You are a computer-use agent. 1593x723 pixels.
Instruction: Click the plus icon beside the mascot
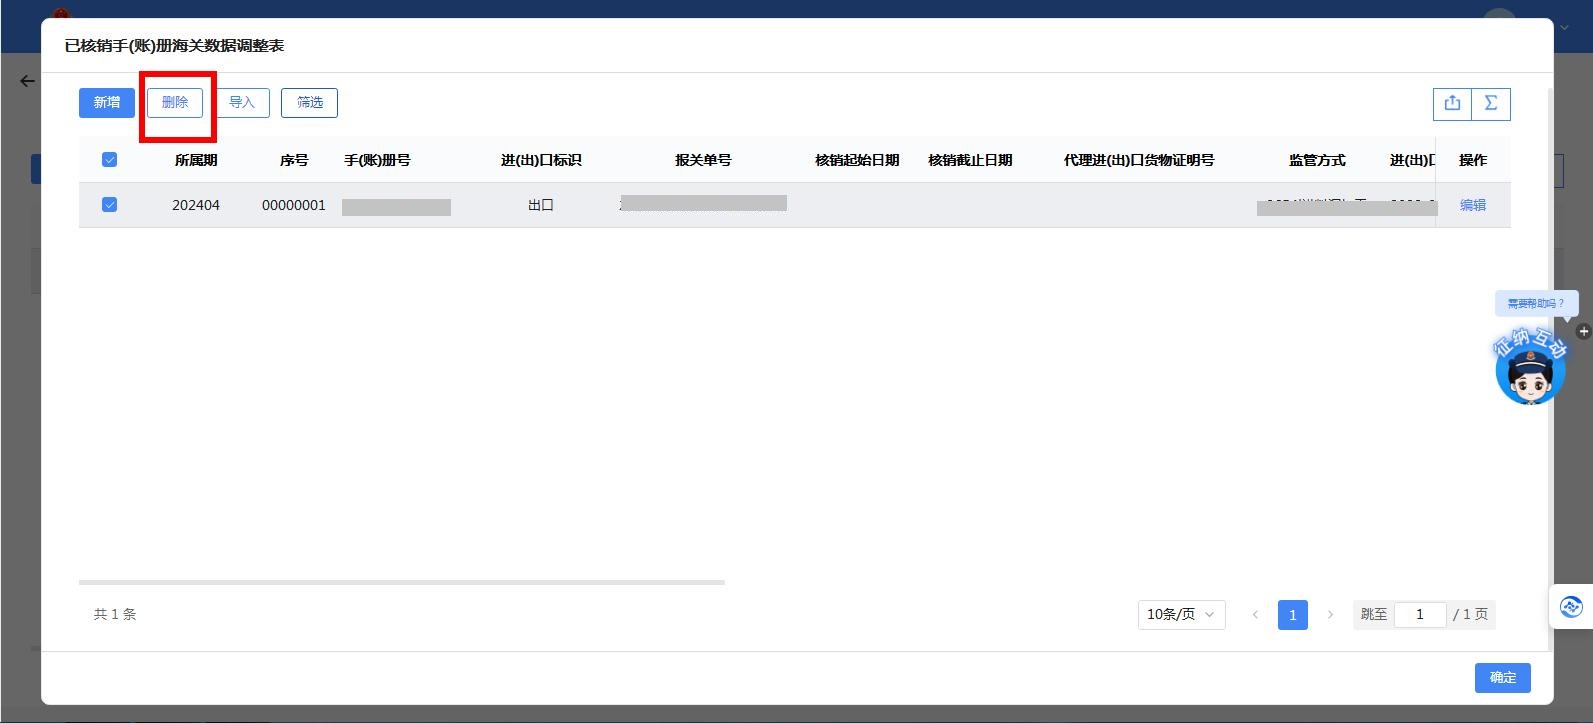[x=1583, y=331]
